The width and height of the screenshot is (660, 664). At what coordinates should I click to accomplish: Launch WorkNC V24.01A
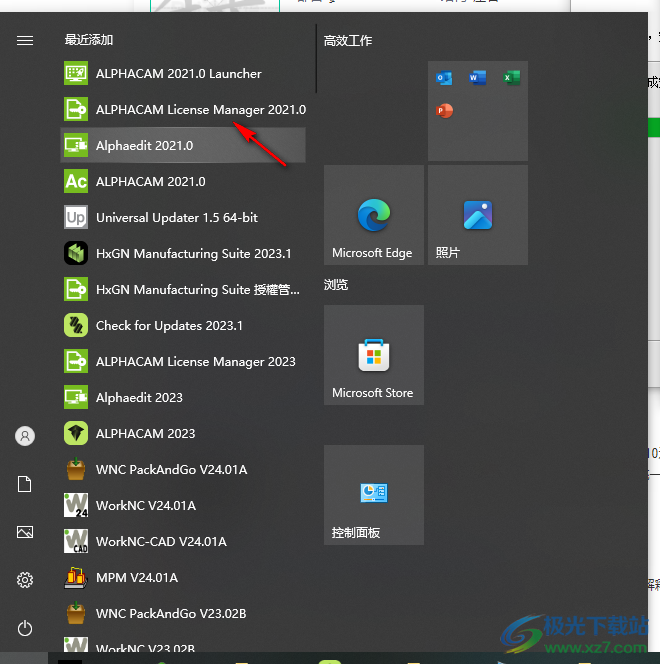tap(145, 506)
